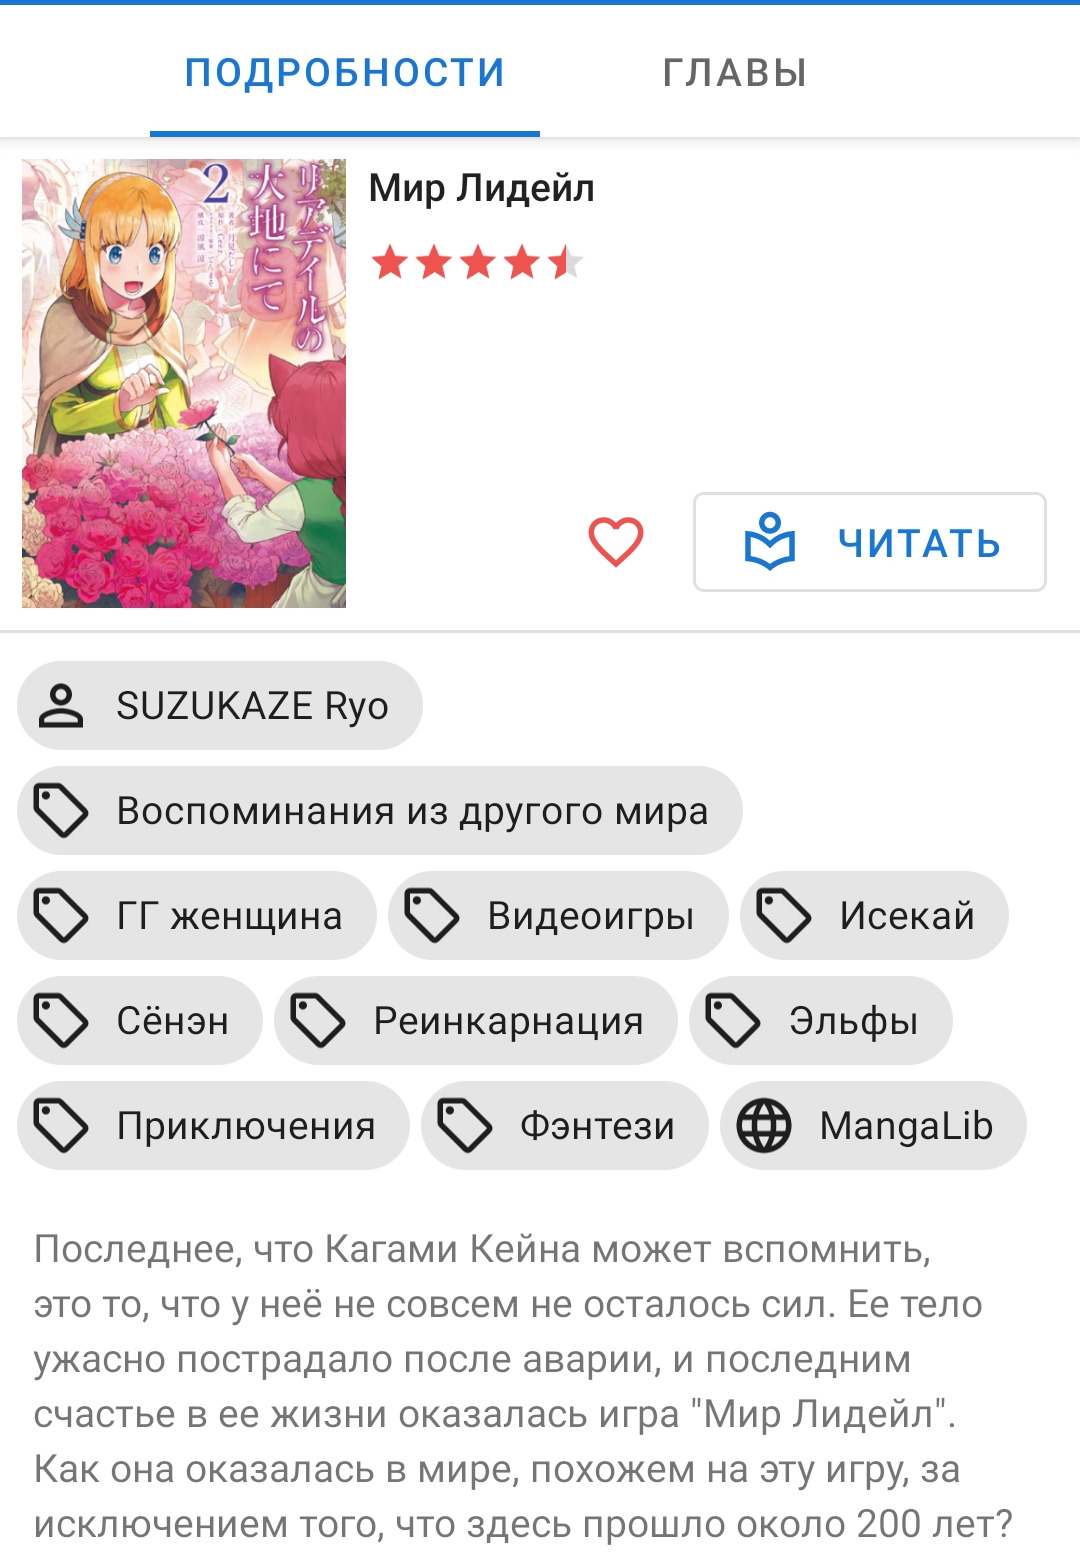1080x1567 pixels.
Task: Click tag icon on Реинкарнация chip
Action: pyautogui.click(x=318, y=1021)
